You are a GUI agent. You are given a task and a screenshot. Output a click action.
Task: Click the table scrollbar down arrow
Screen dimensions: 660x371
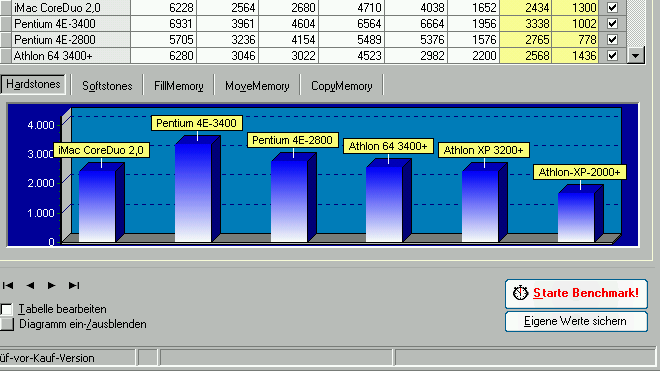point(636,56)
